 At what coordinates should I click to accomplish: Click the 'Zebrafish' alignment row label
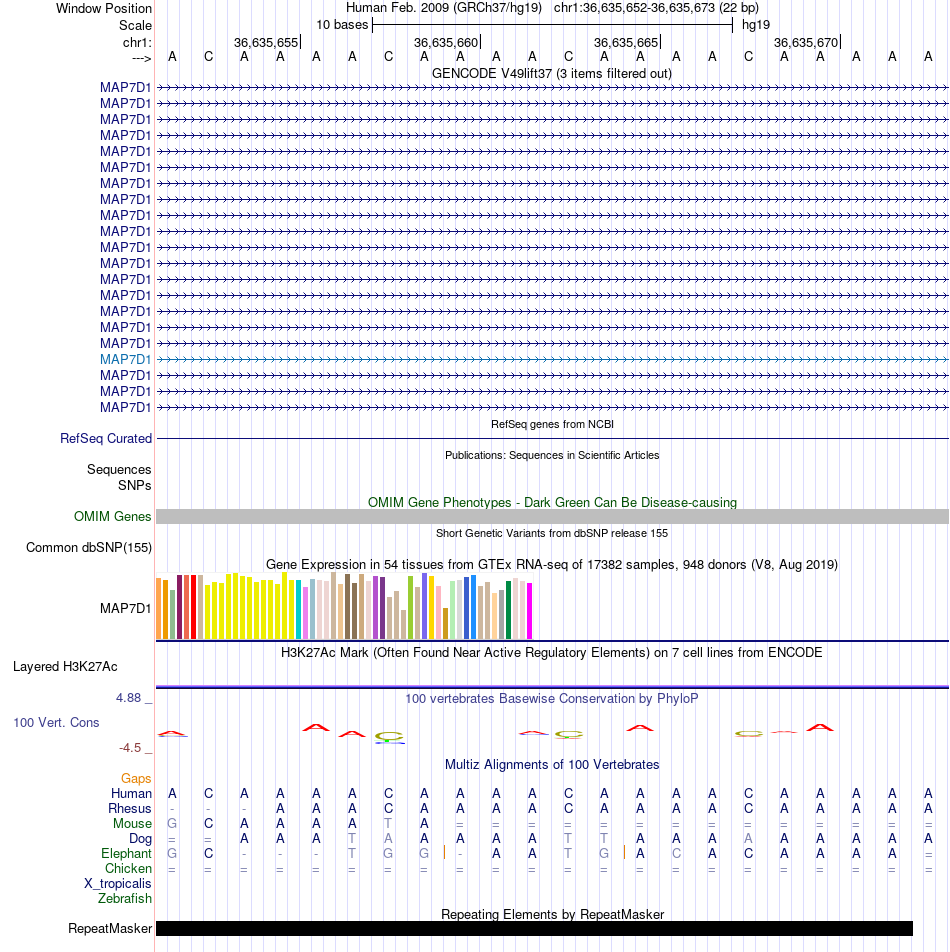tap(125, 899)
